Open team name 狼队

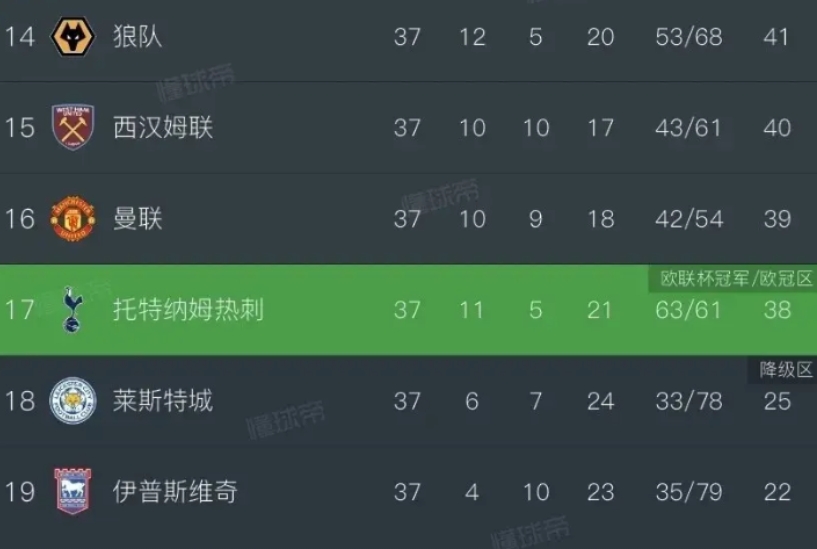pyautogui.click(x=138, y=36)
